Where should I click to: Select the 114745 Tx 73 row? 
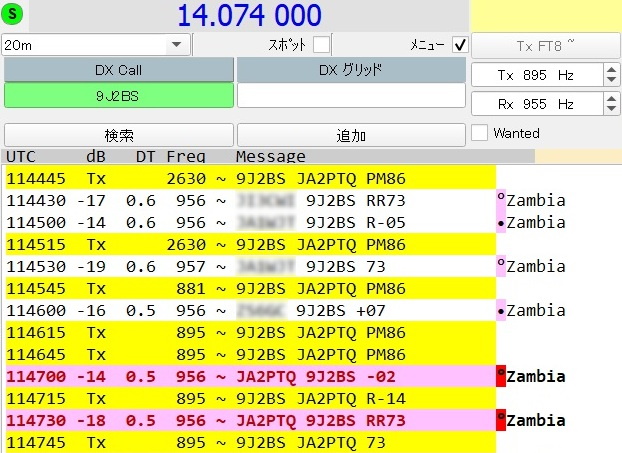click(x=251, y=442)
